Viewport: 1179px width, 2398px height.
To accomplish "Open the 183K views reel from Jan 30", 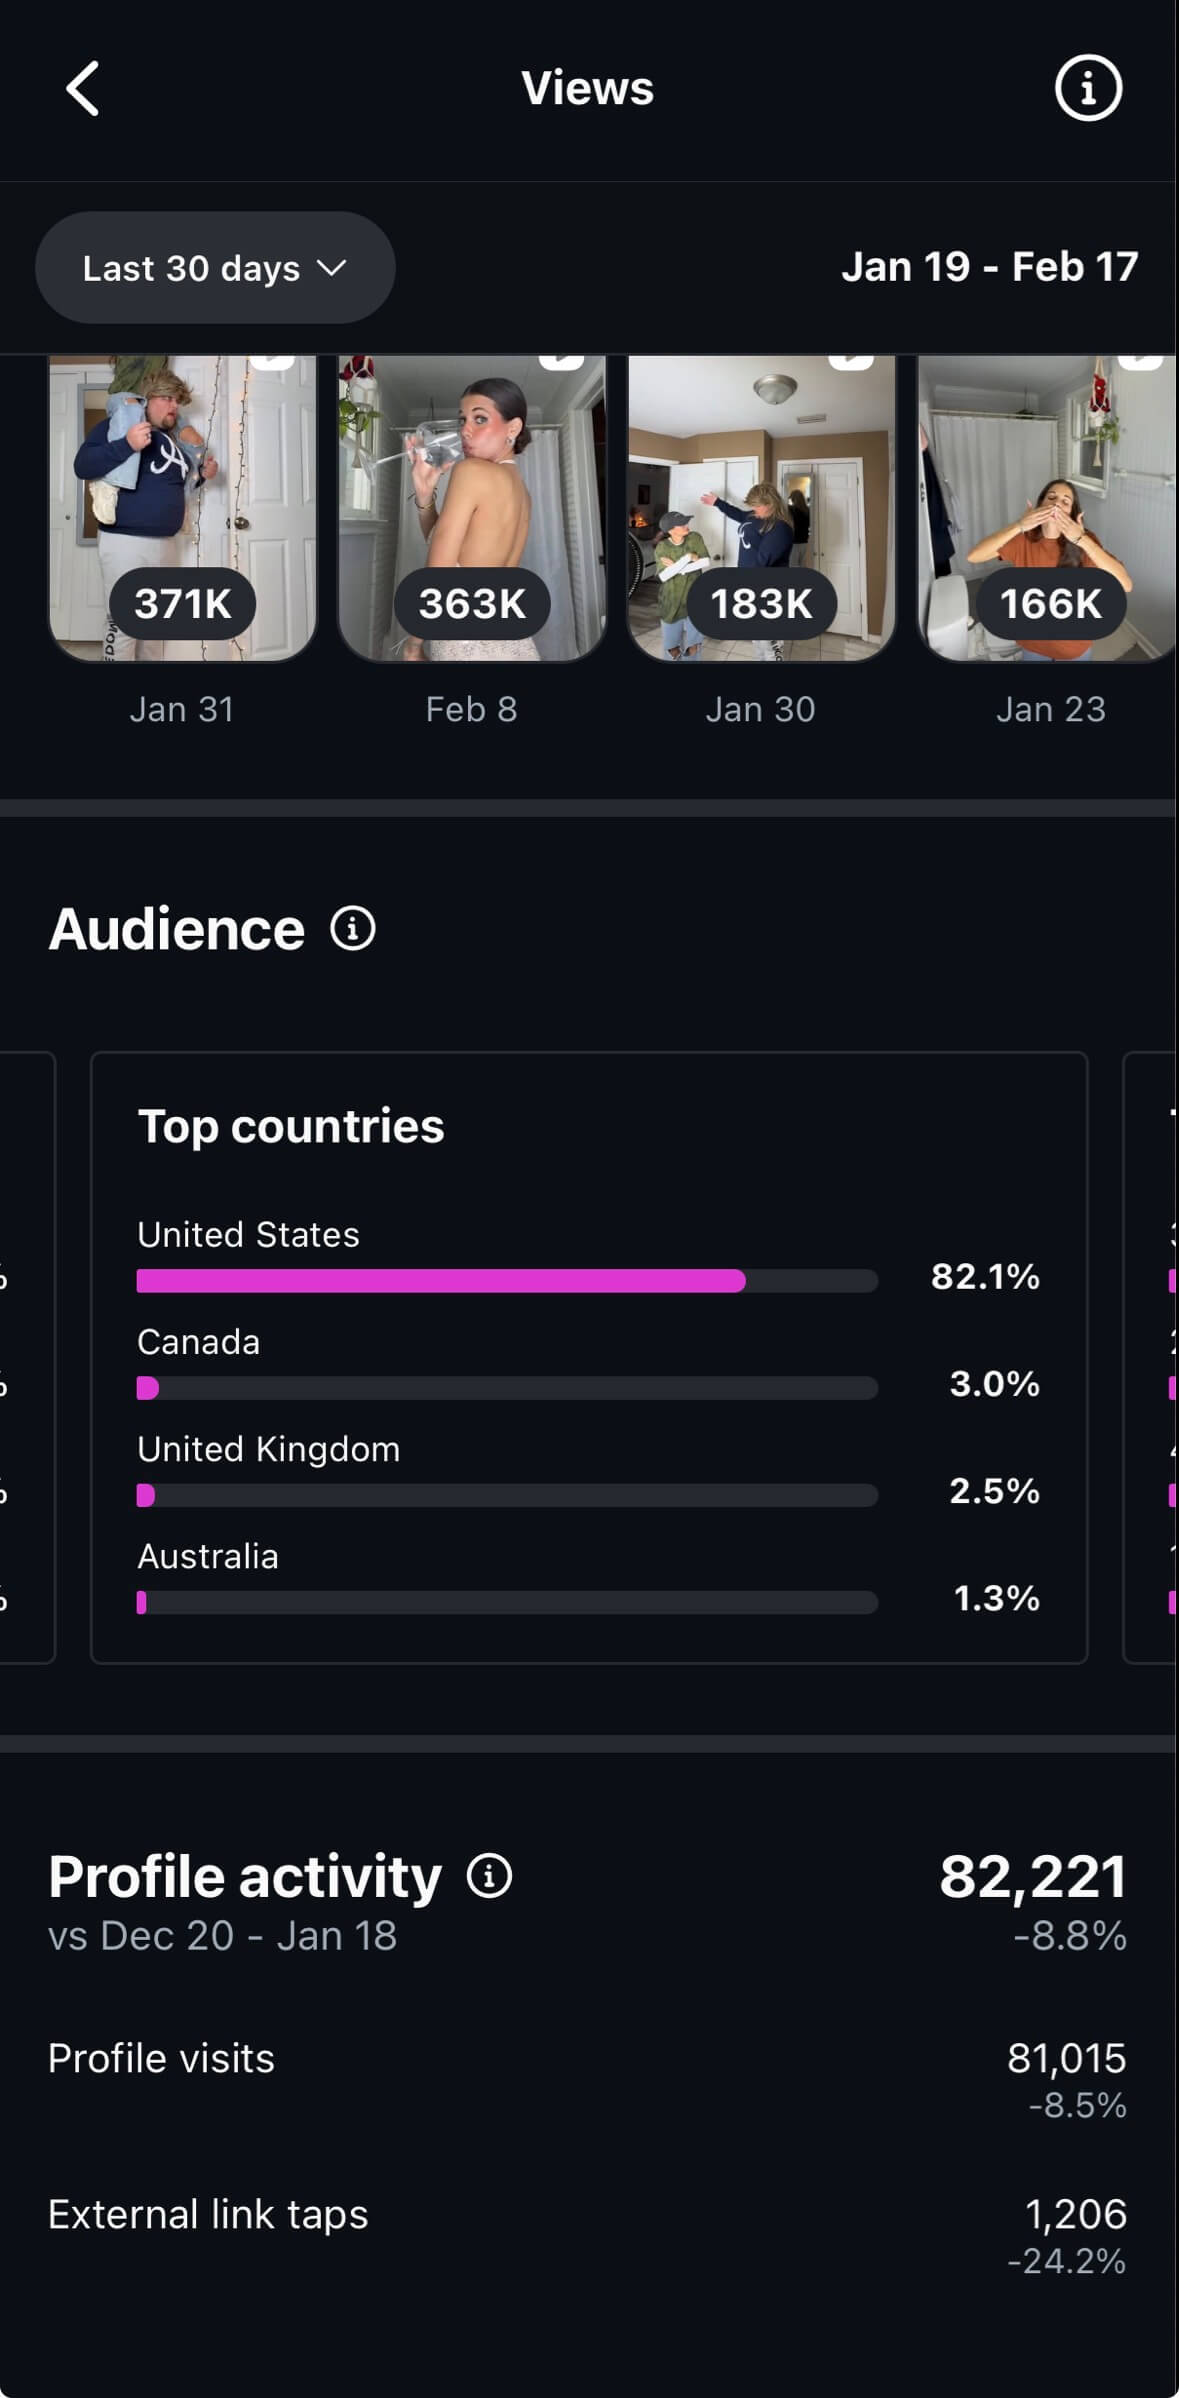I will (x=761, y=508).
